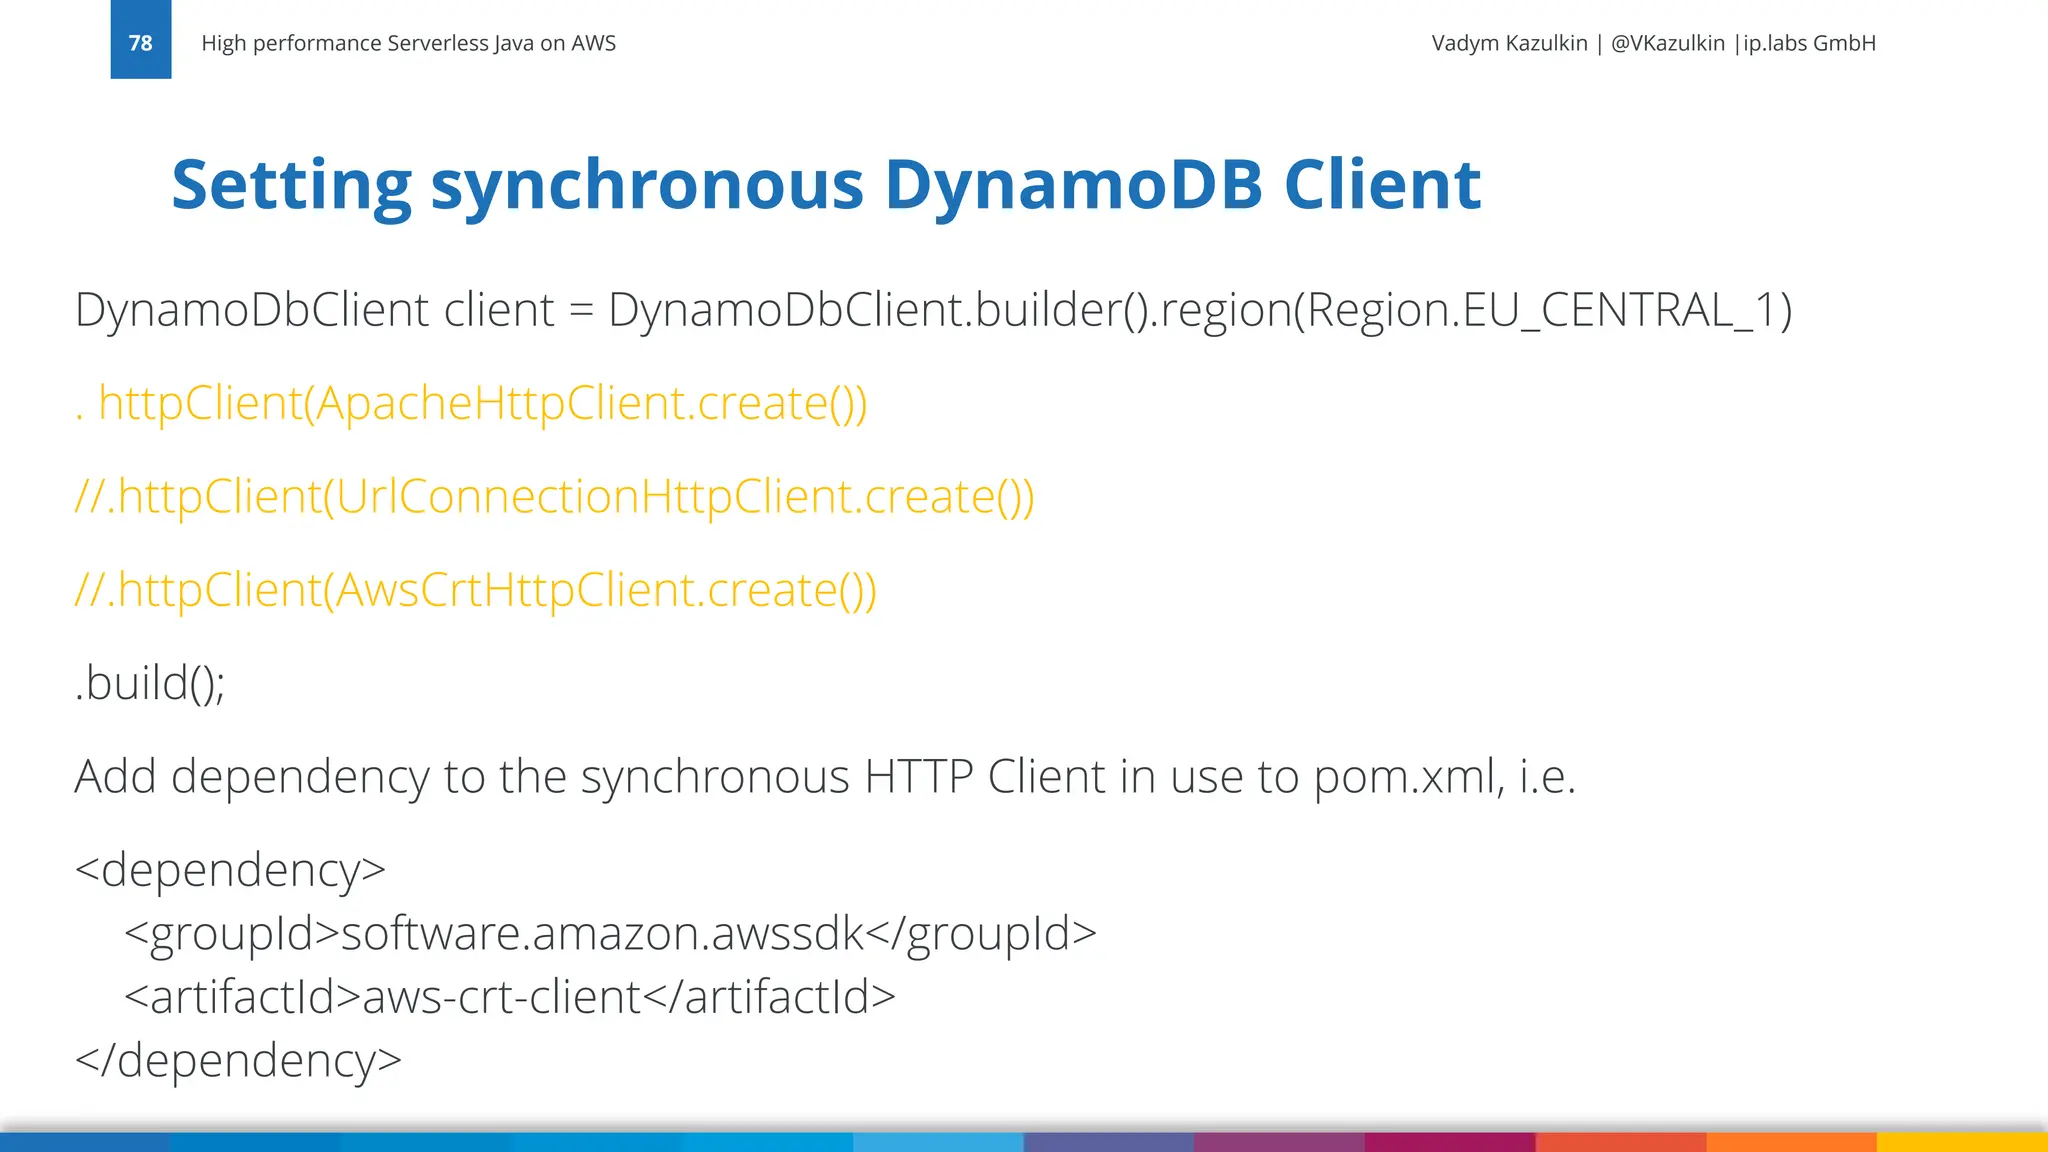2048x1152 pixels.
Task: Click the slide title 'Setting synchronous DynamoDB Client'
Action: [825, 185]
